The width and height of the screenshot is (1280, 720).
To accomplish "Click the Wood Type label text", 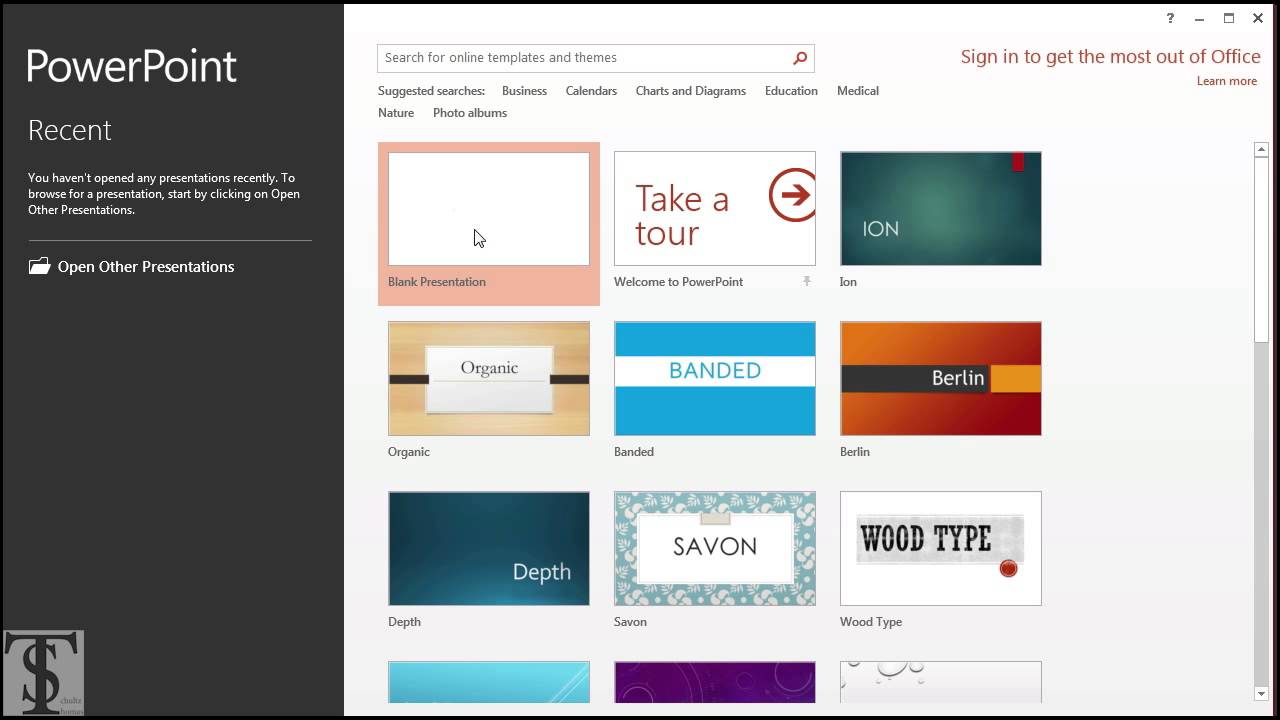I will click(x=871, y=622).
